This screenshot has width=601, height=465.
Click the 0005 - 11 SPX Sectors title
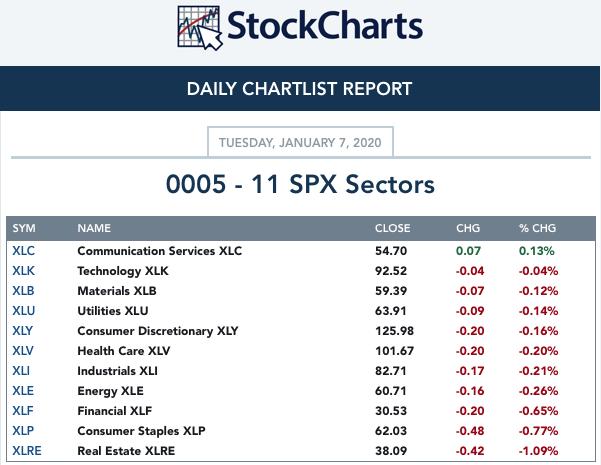point(300,184)
